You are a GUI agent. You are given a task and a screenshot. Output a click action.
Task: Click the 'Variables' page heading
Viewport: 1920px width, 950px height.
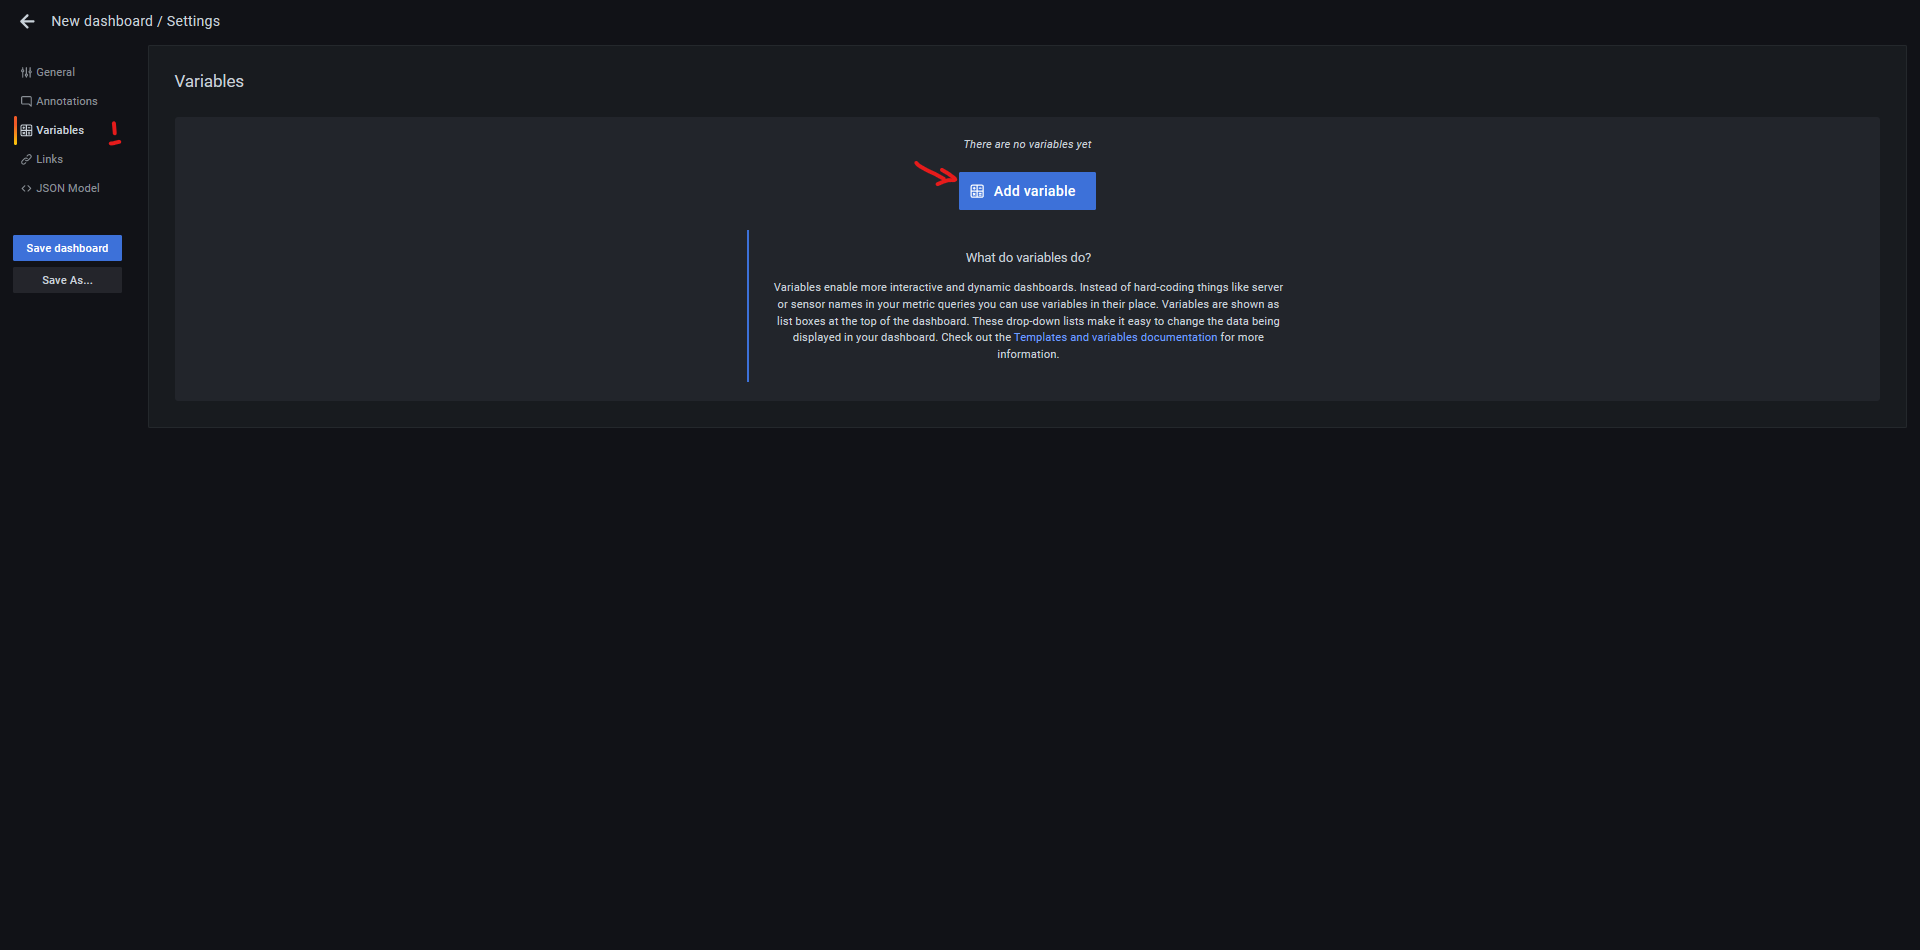coord(209,81)
